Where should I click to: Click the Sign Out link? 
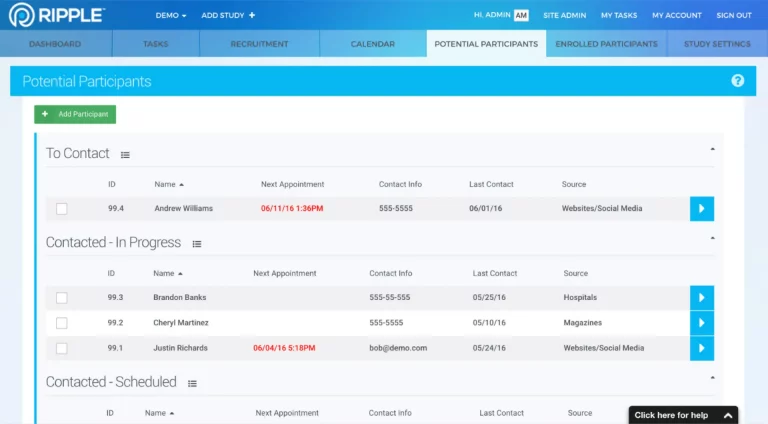tap(734, 15)
